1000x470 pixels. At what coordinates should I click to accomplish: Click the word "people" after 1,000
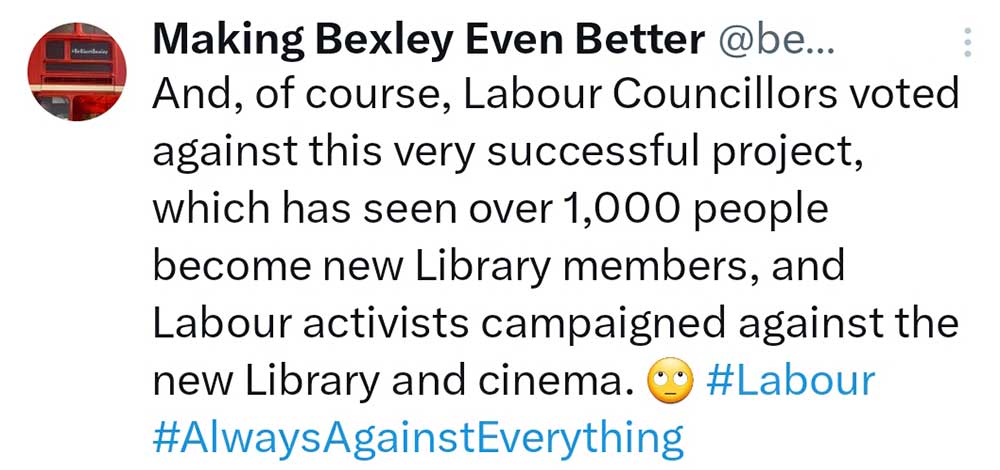(x=773, y=211)
